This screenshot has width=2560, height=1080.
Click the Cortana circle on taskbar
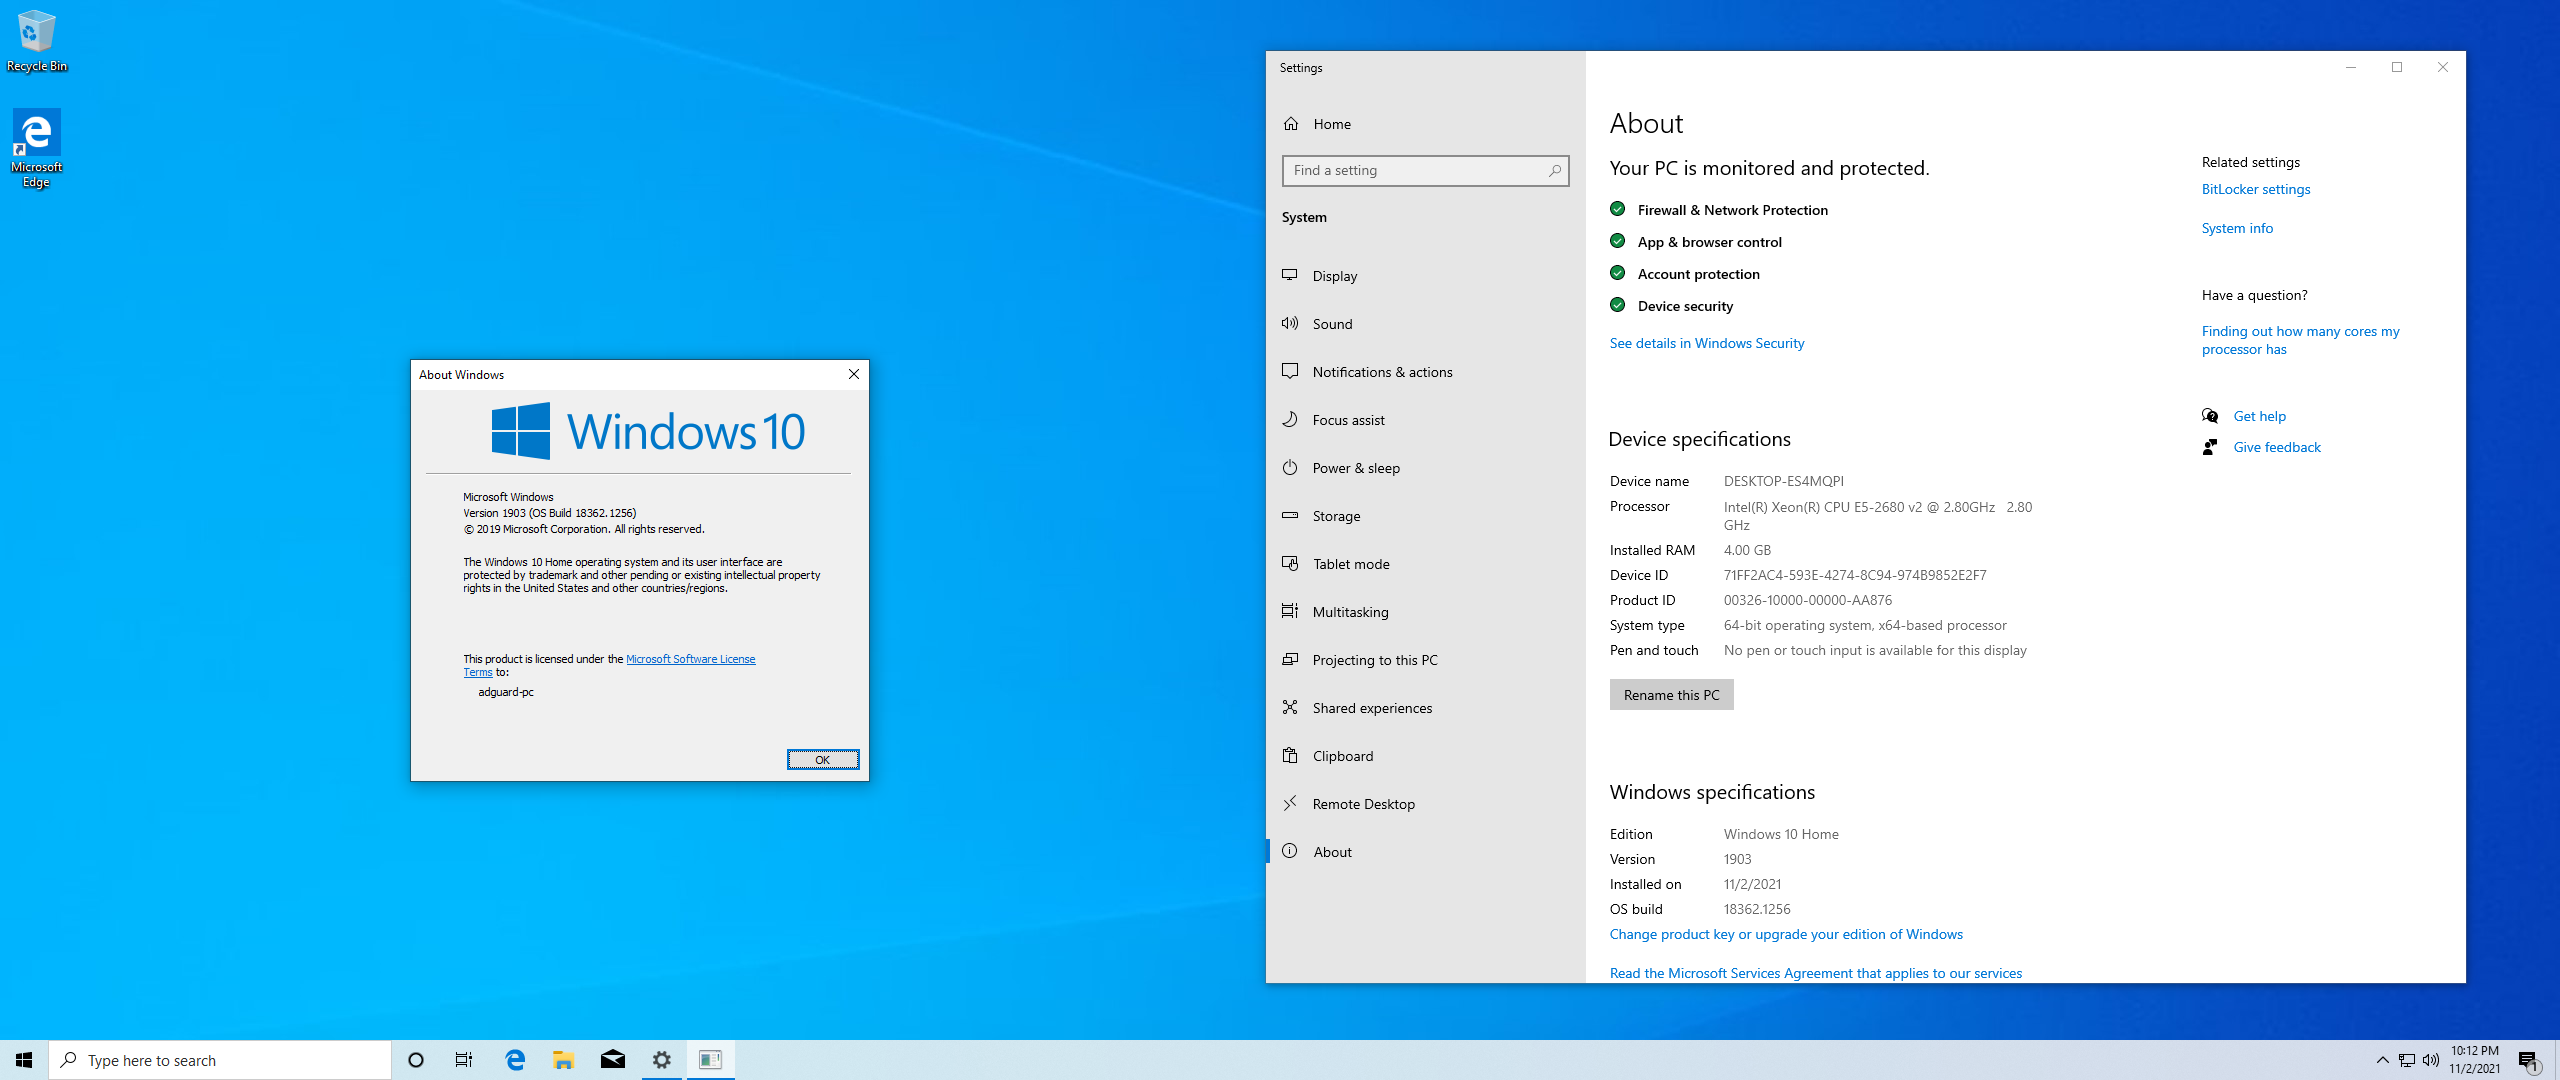pos(416,1060)
